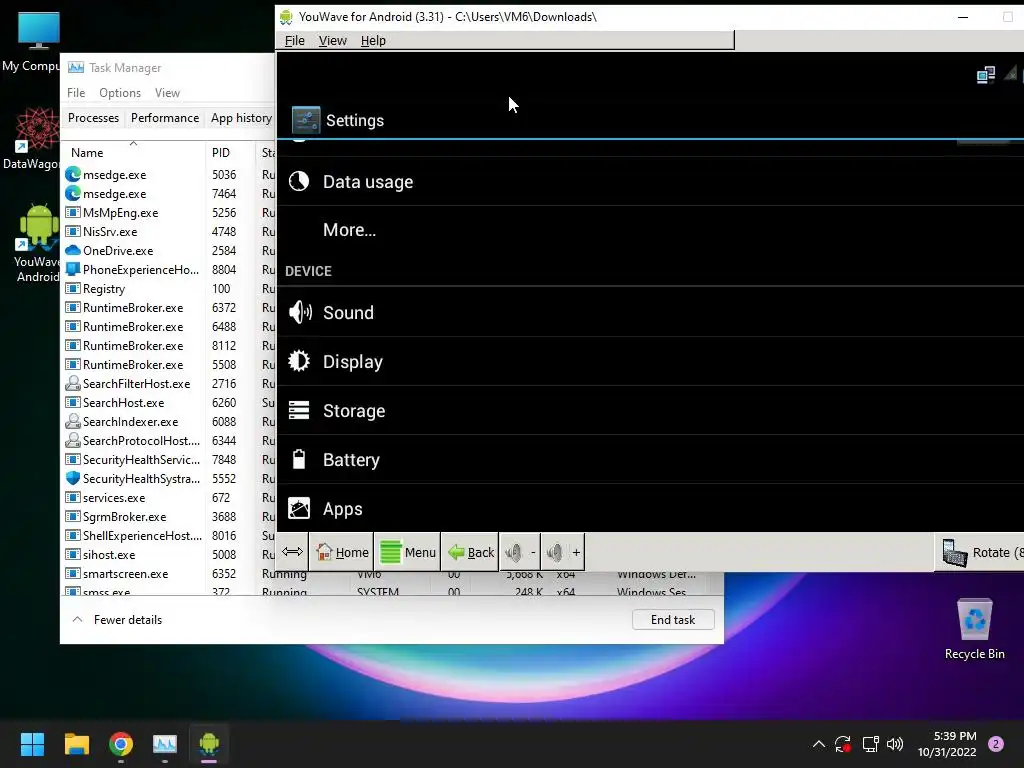Screen dimensions: 1024x768
Task: Open volume control in system tray
Action: tap(895, 744)
